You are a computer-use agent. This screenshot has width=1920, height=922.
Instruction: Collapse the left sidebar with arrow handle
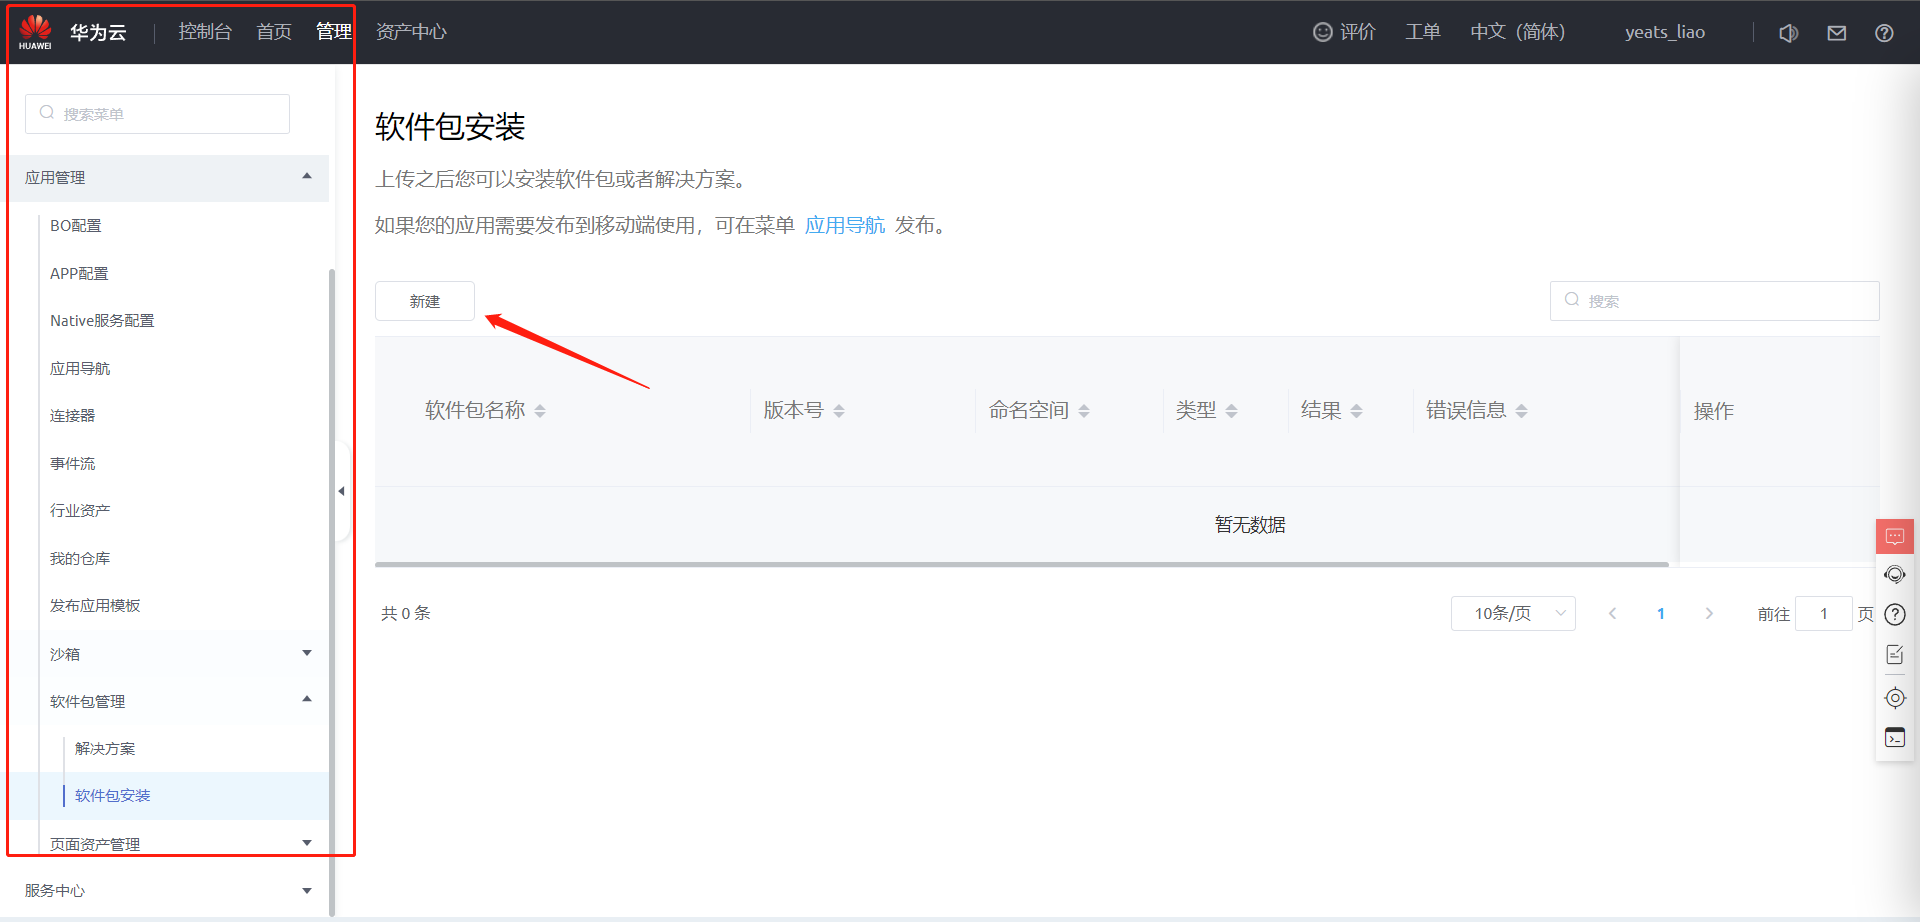click(x=342, y=491)
